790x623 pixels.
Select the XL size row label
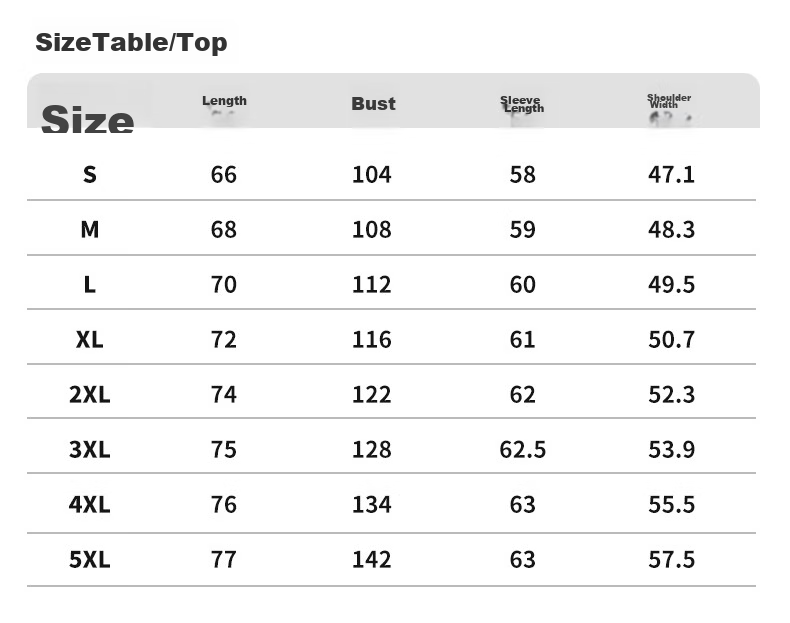click(90, 339)
